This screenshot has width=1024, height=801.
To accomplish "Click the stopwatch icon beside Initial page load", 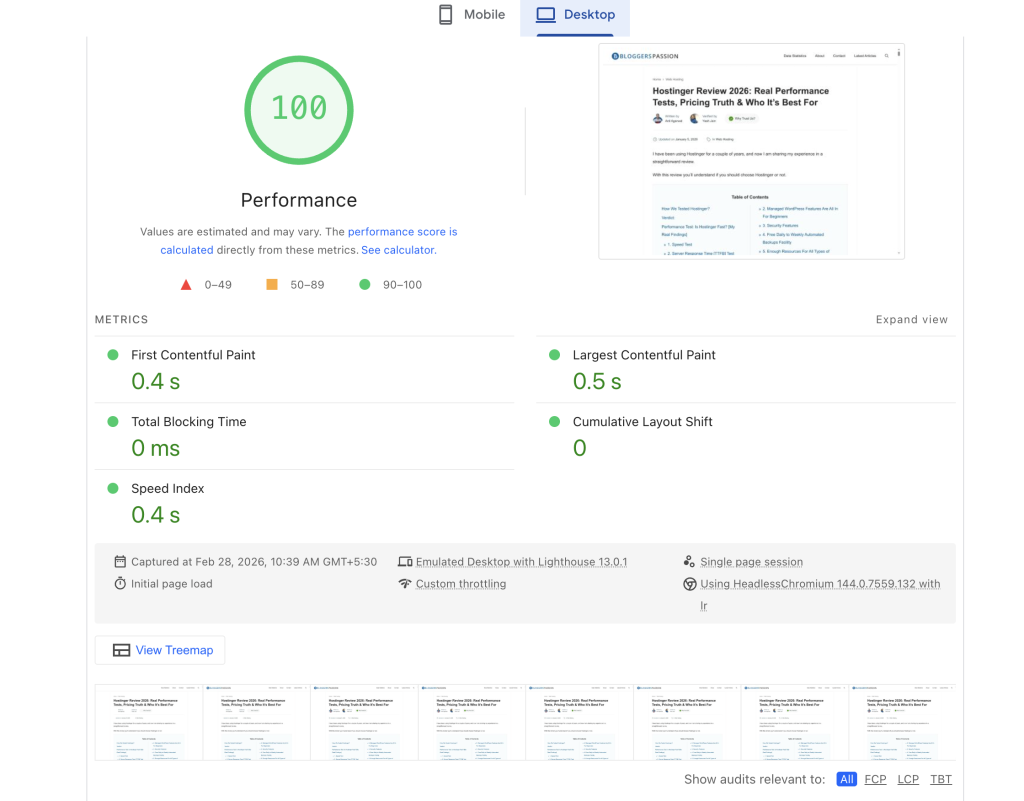I will coord(120,584).
